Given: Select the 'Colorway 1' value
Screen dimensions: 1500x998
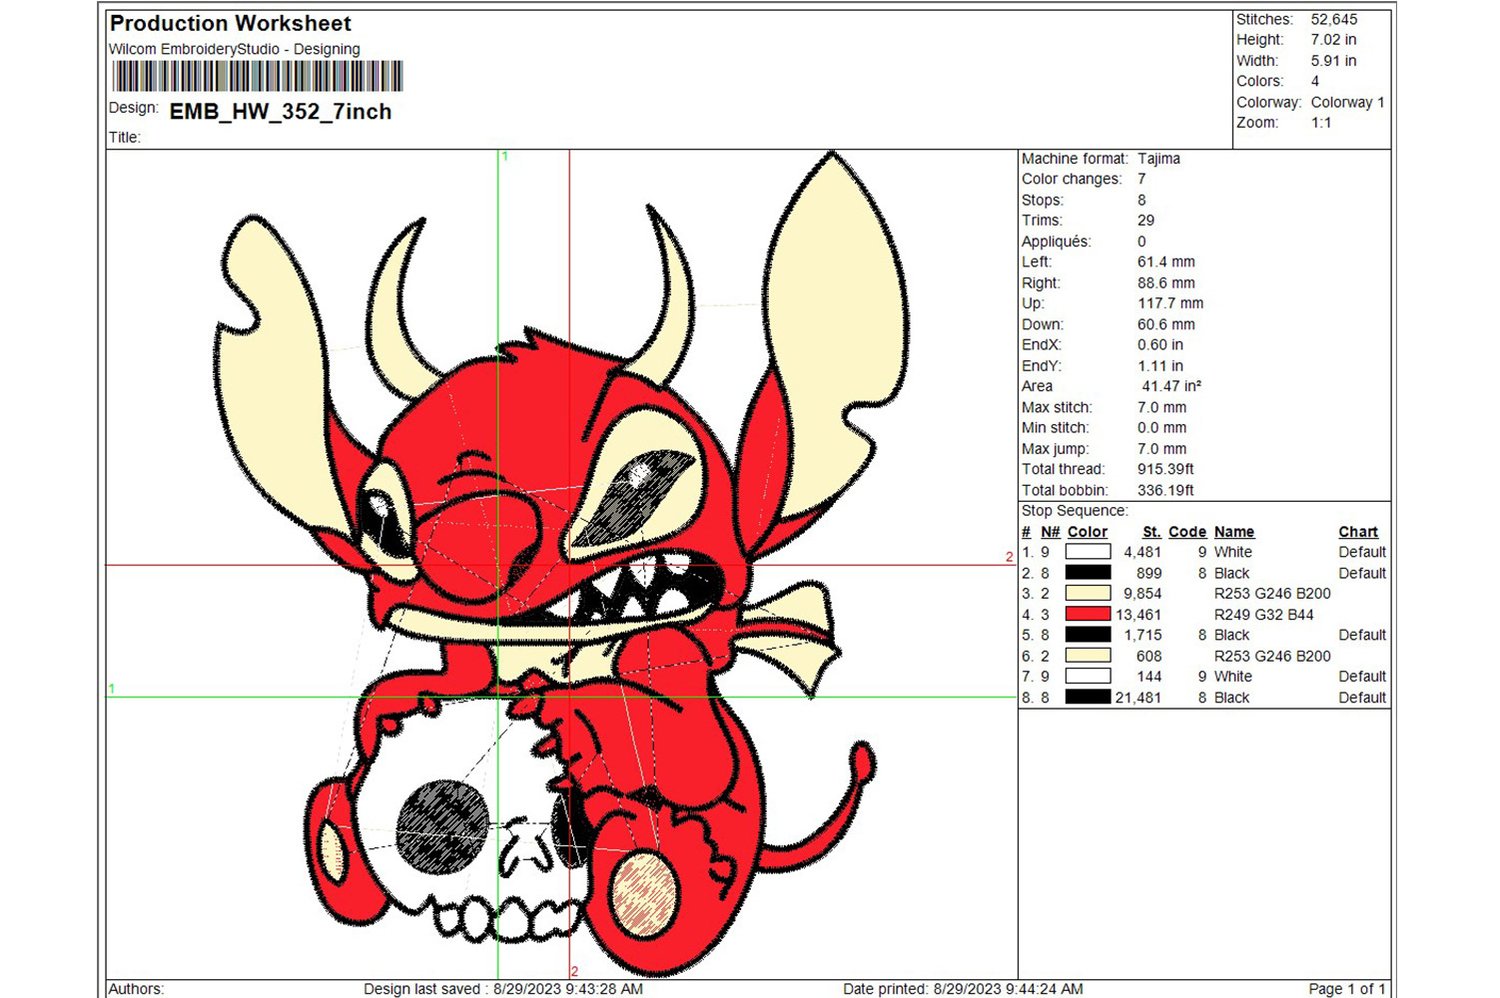Looking at the screenshot, I should pos(1348,102).
